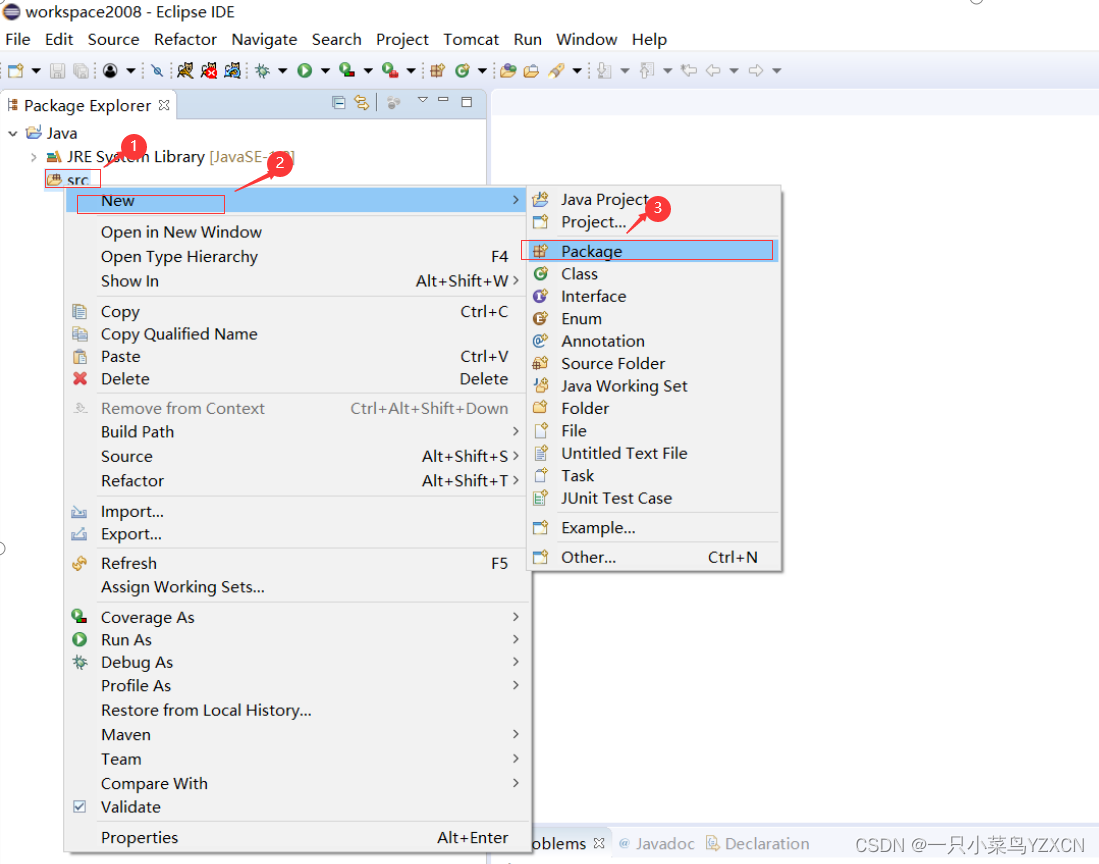
Task: Expand the JRE System Library node
Action: click(33, 157)
